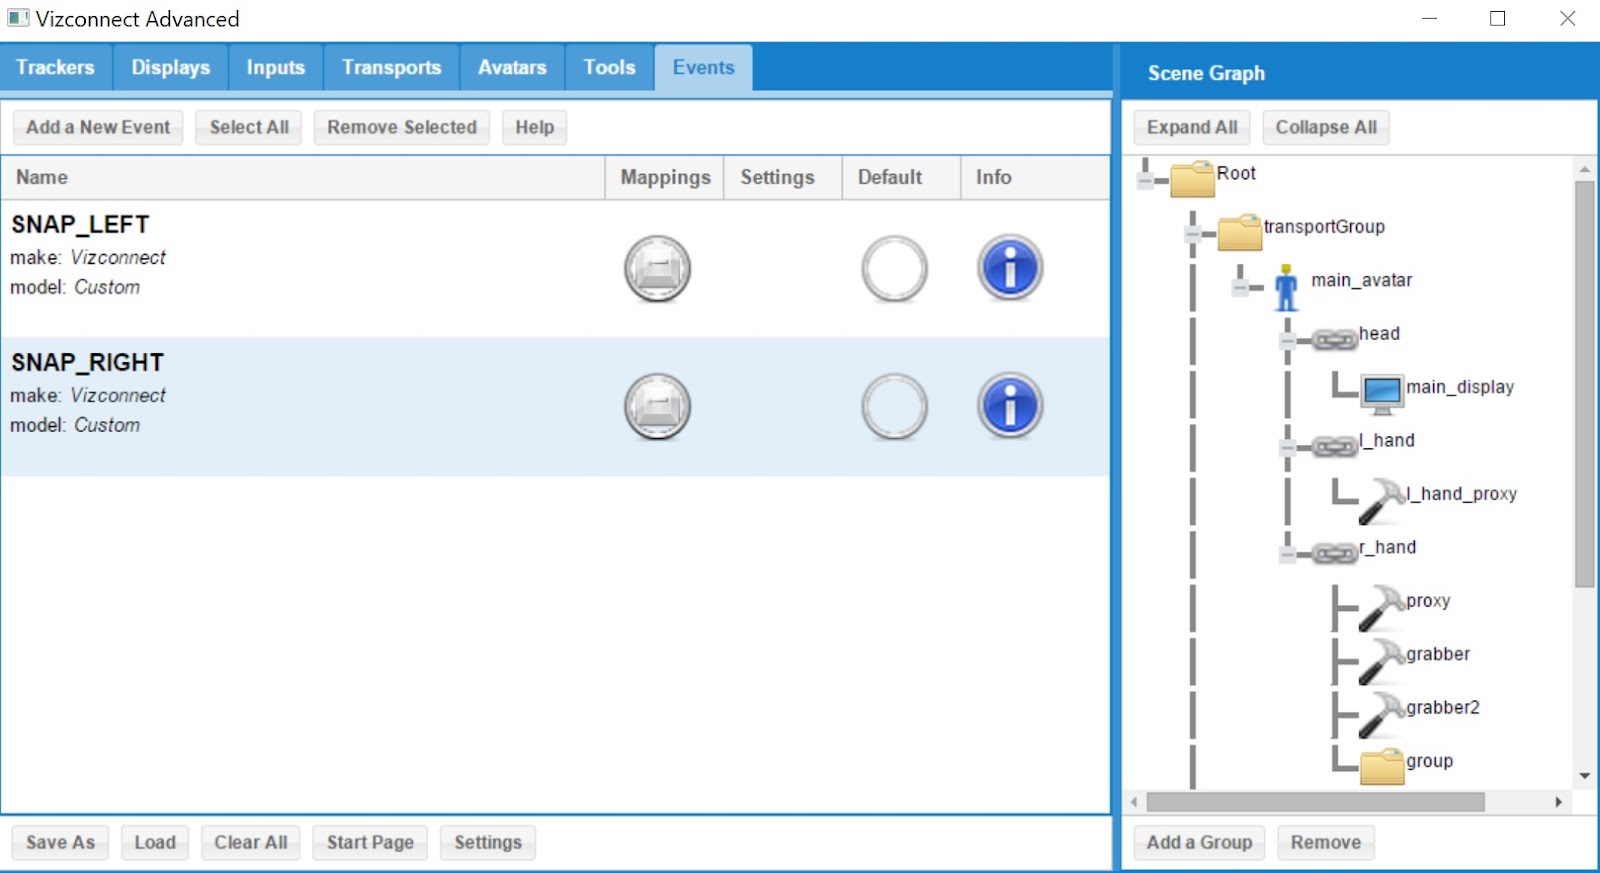The width and height of the screenshot is (1600, 873).
Task: Click the scene graph horizontal scrollbar thumb
Action: [1315, 802]
